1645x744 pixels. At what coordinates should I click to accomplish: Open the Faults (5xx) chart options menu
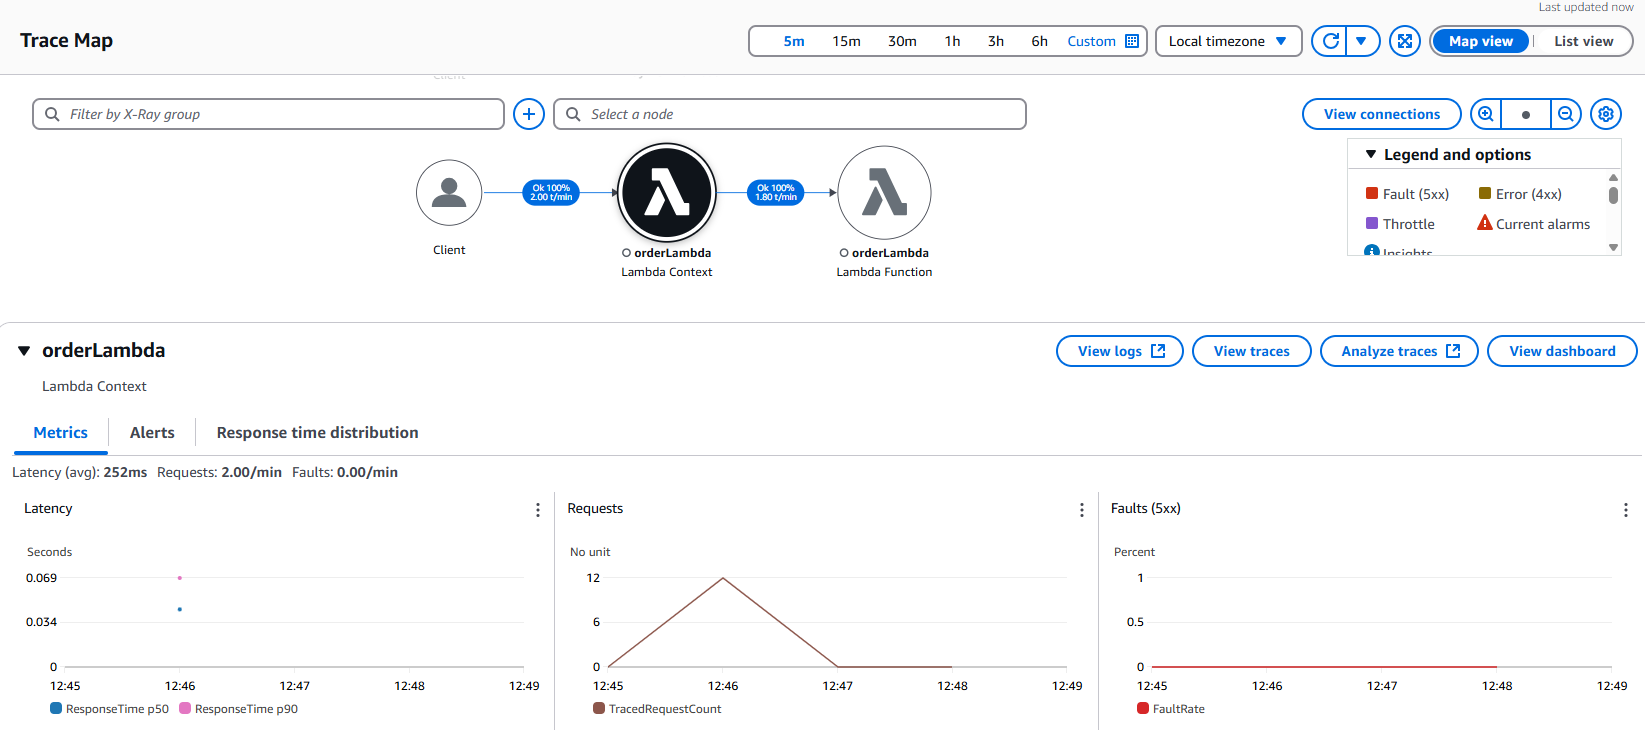[x=1626, y=510]
